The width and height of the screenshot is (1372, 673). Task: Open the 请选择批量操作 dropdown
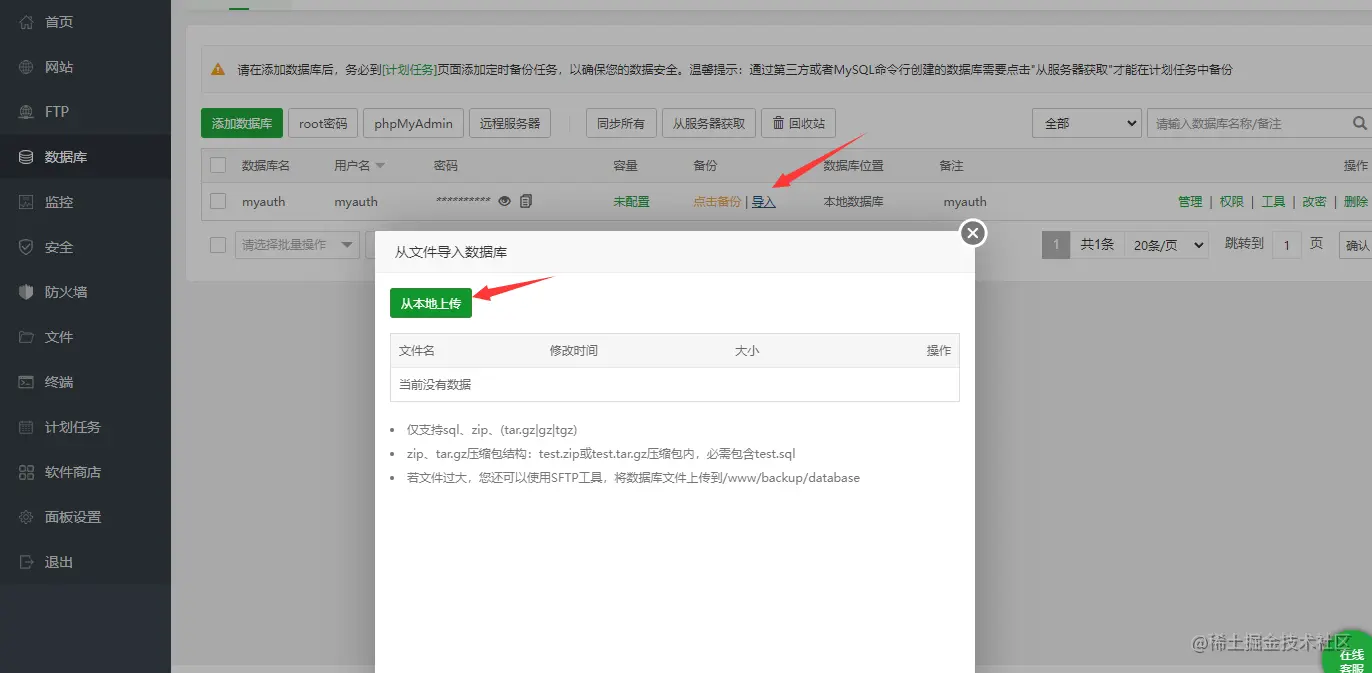(298, 244)
